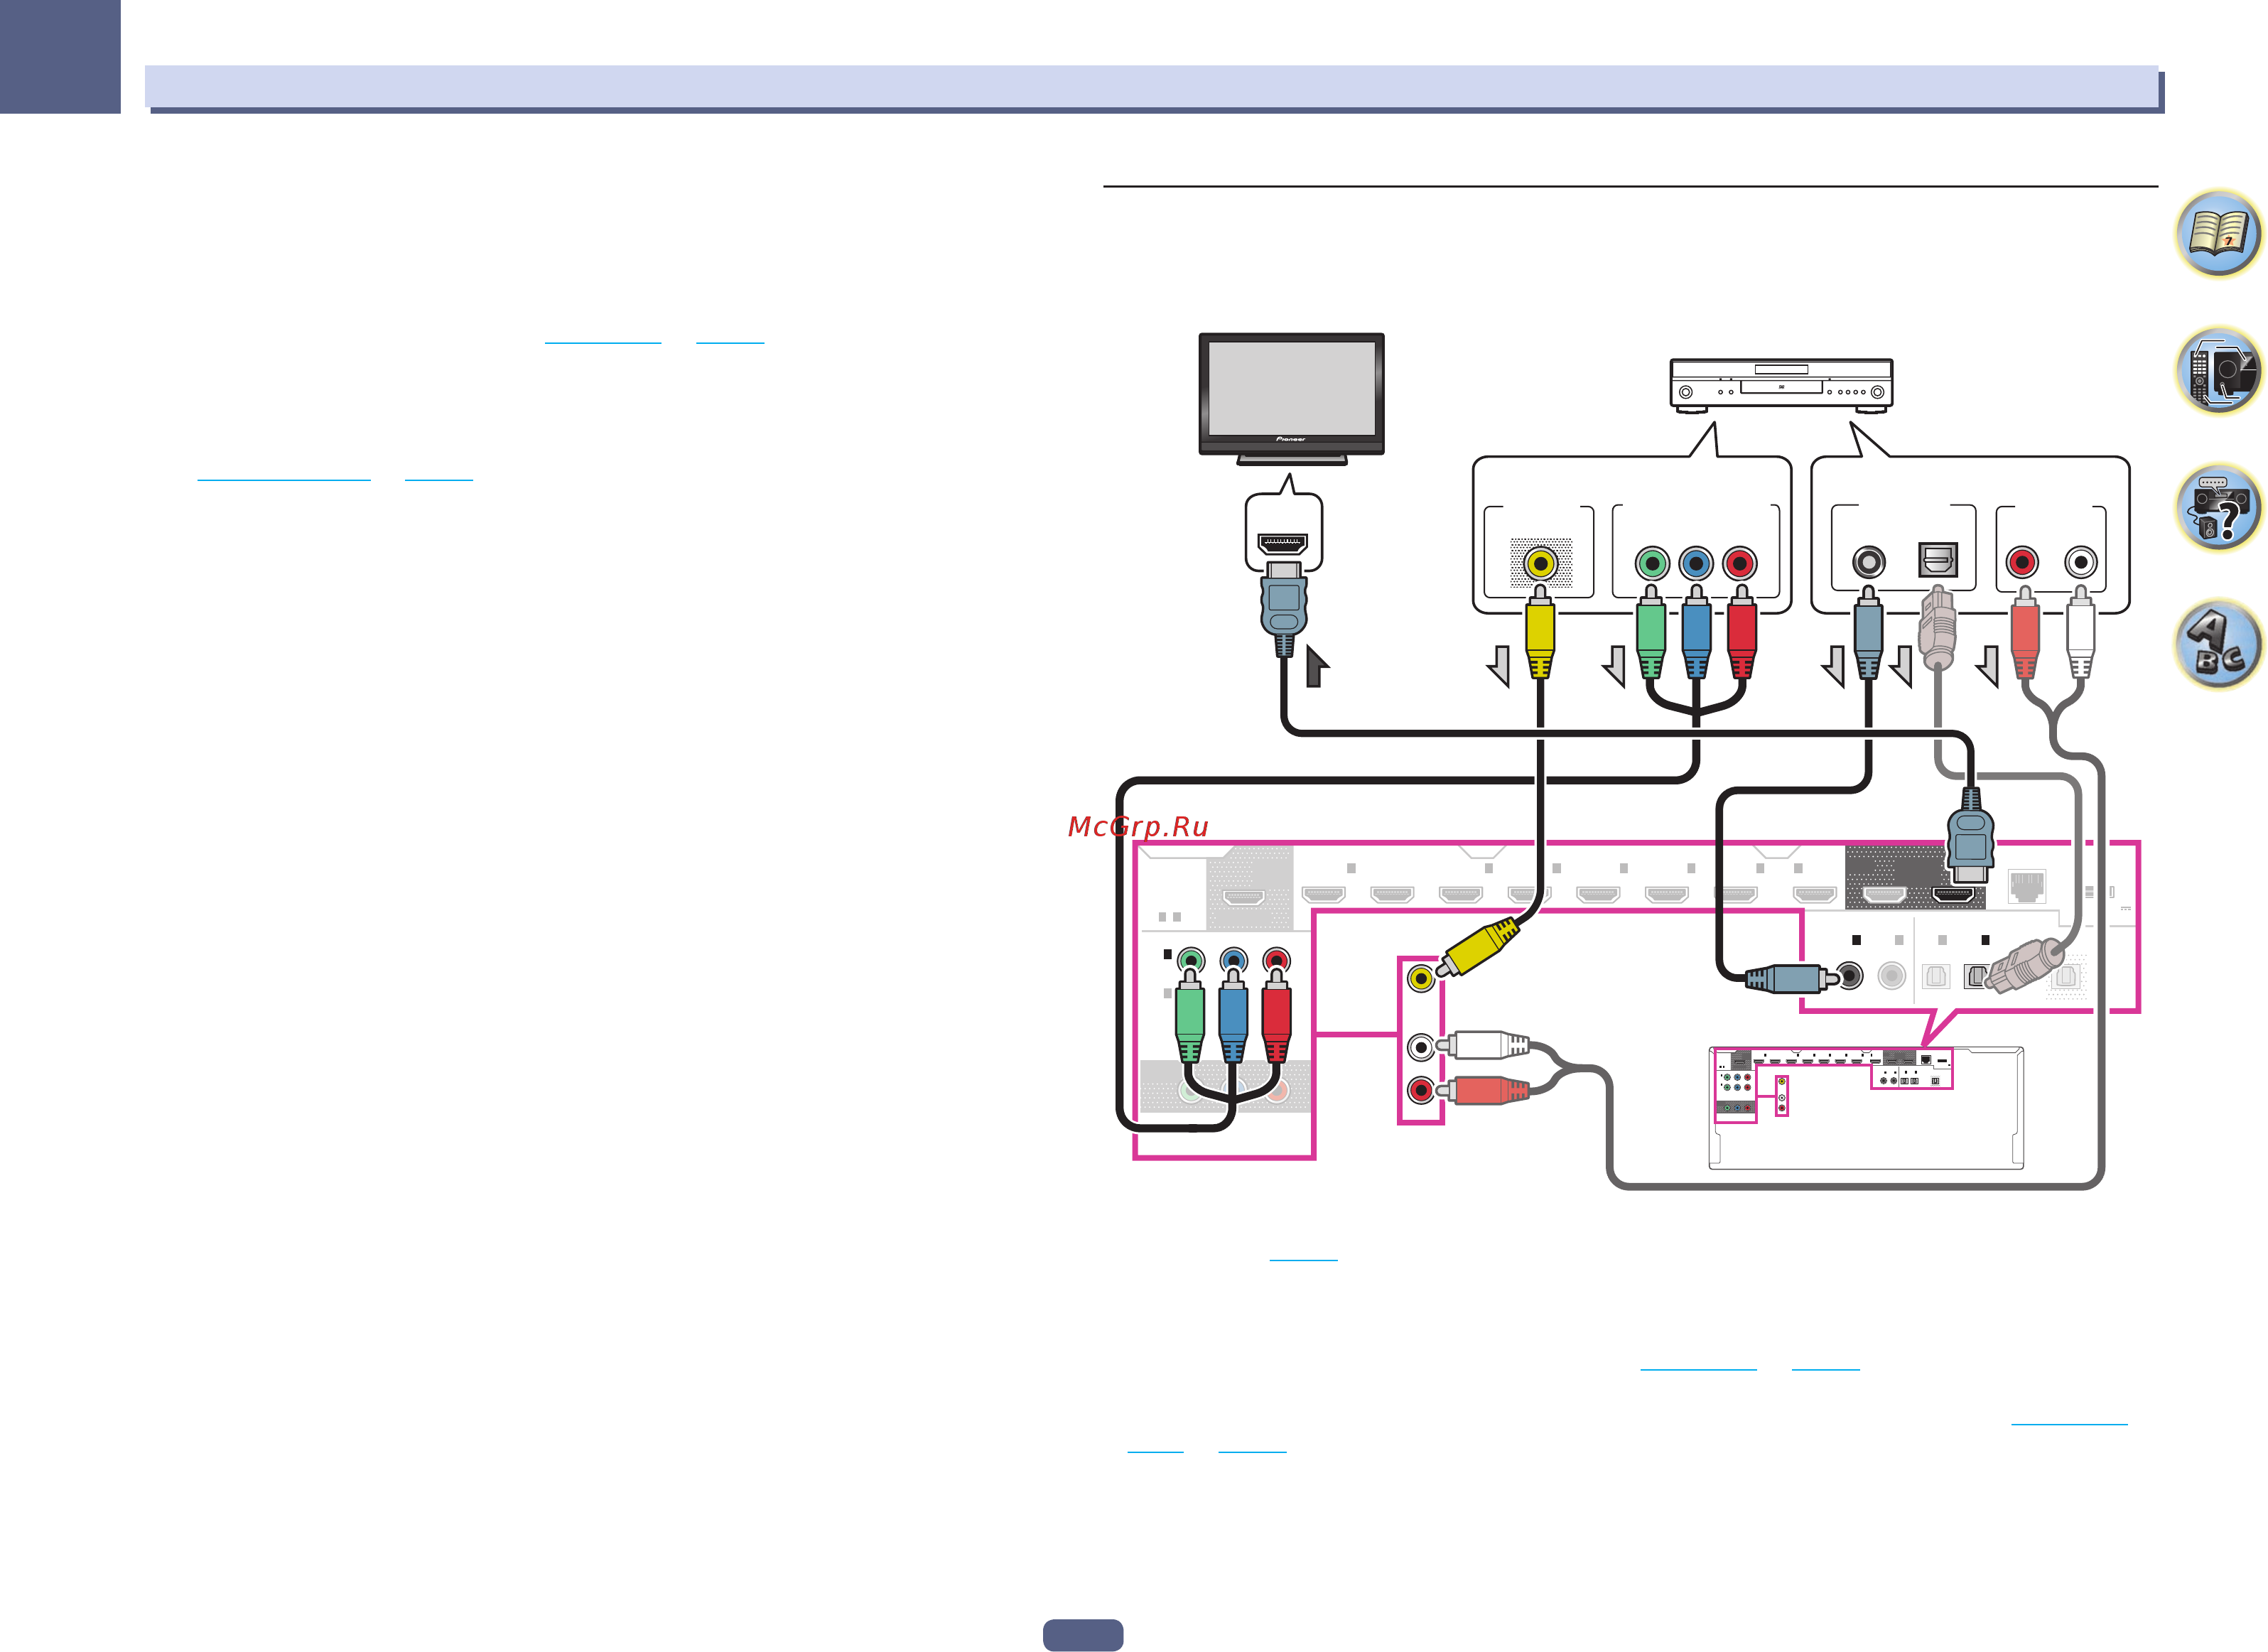The height and width of the screenshot is (1652, 2268).
Task: Click the light blue chapter header bar
Action: (1151, 87)
